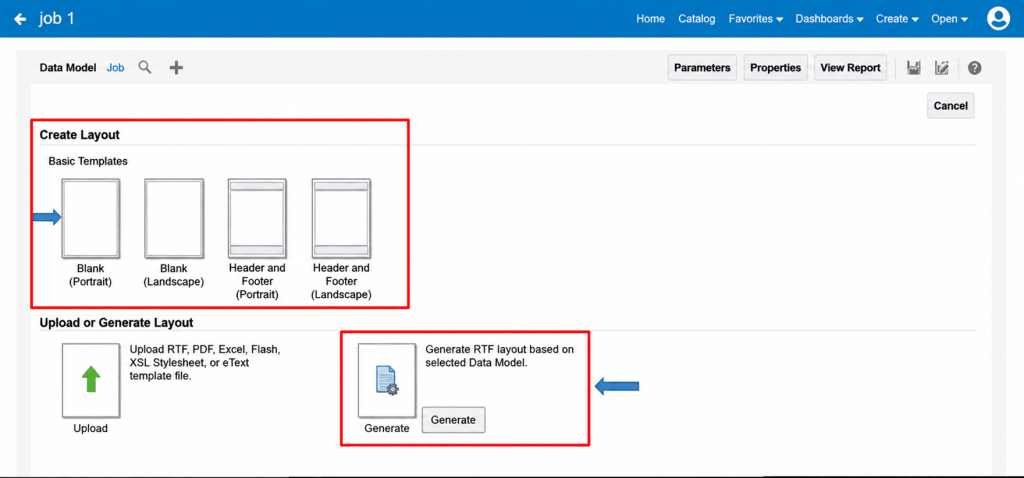This screenshot has height=478, width=1024.
Task: Save the report with the disk icon
Action: pos(914,68)
